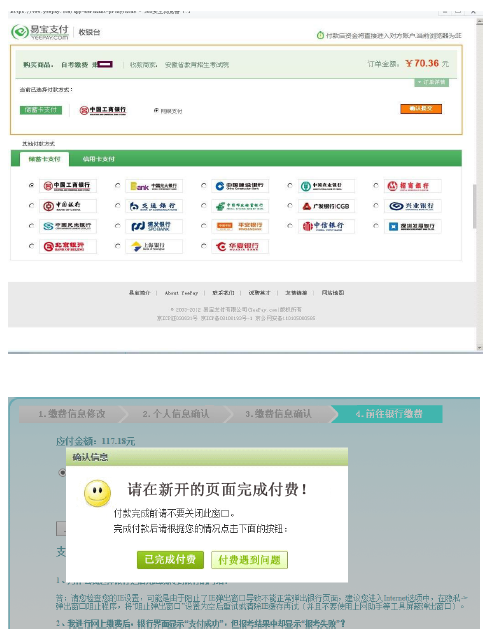Open the 友情链接 footer link
491x633 pixels.
[296, 293]
